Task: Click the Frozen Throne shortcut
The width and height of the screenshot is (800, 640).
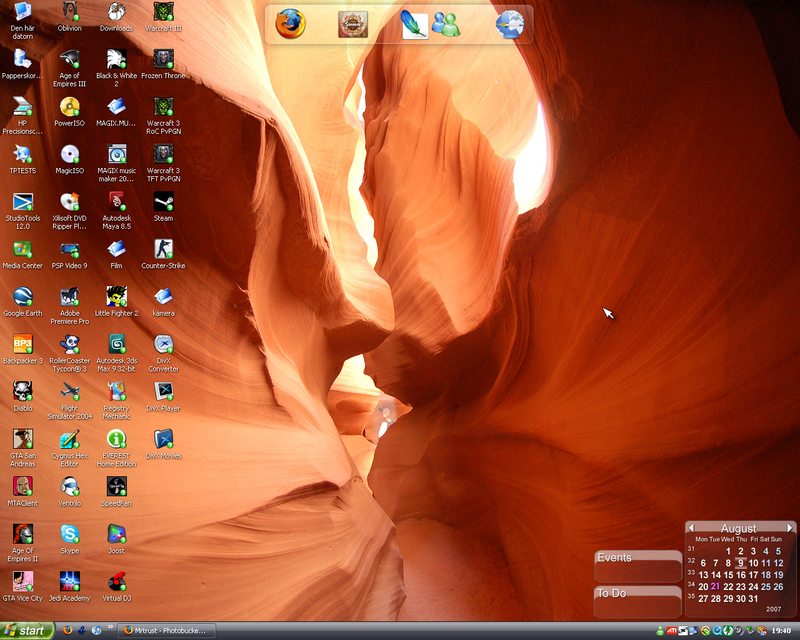Action: [x=163, y=59]
